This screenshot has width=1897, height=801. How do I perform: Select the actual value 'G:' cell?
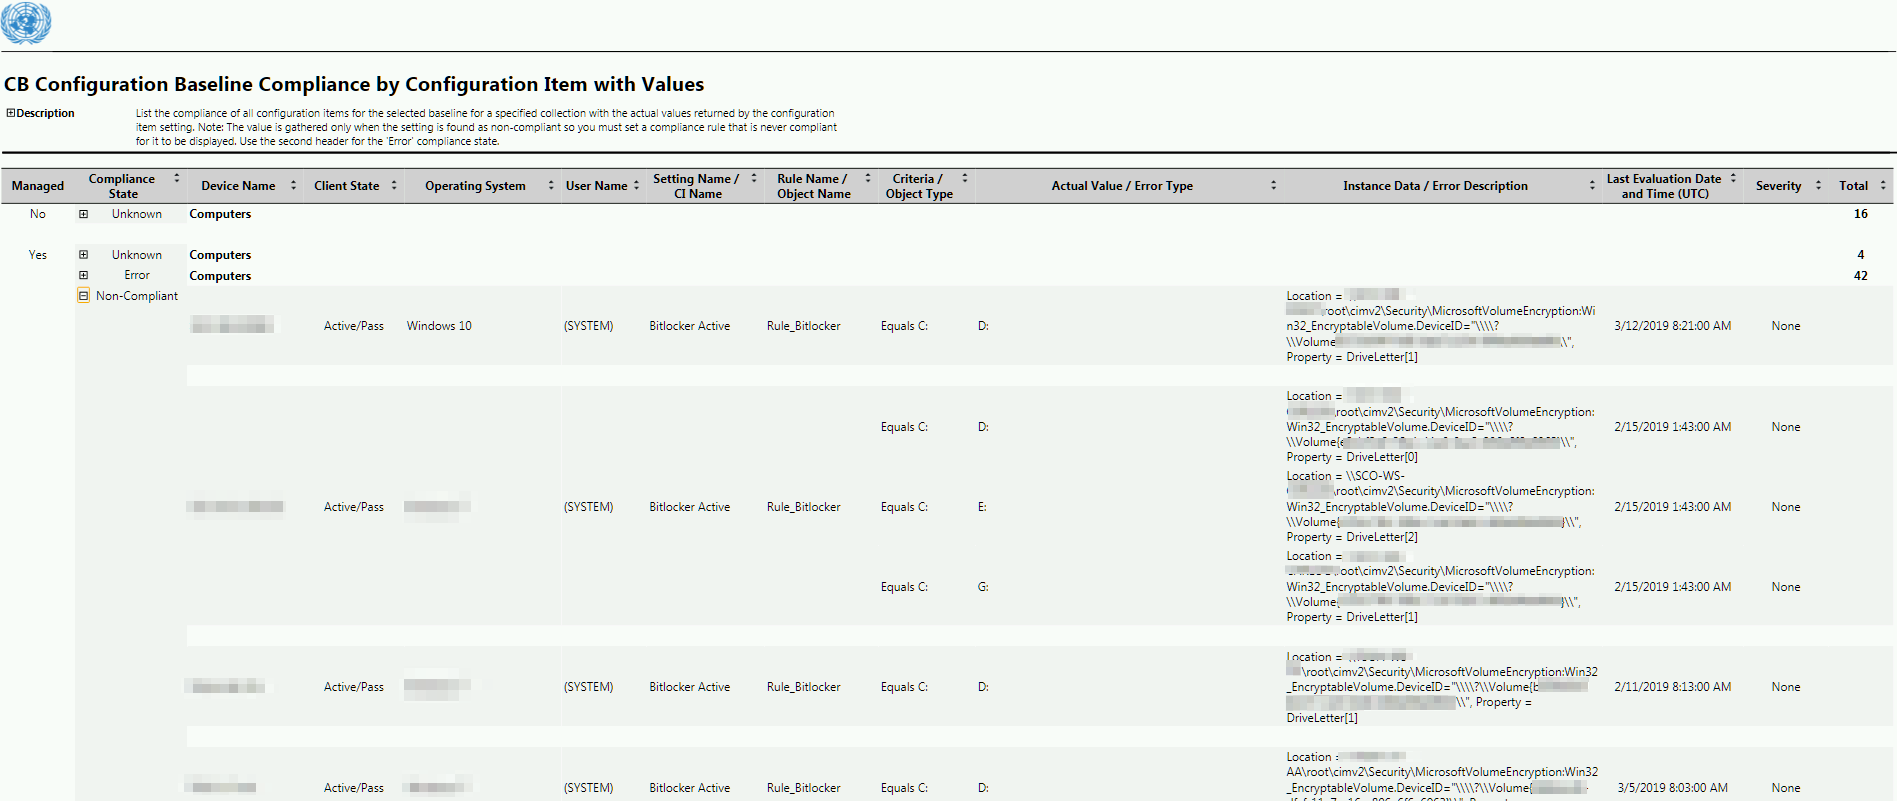click(983, 587)
